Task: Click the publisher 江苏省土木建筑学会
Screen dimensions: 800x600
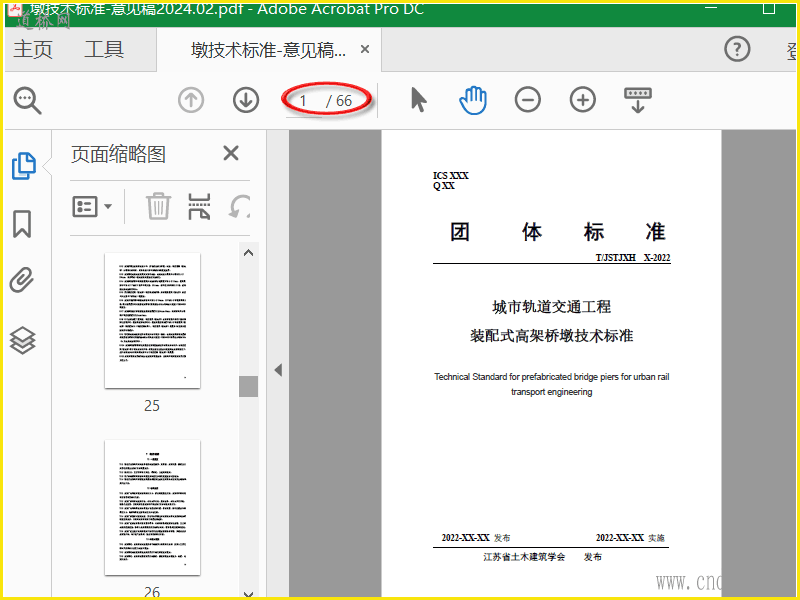Action: (524, 557)
